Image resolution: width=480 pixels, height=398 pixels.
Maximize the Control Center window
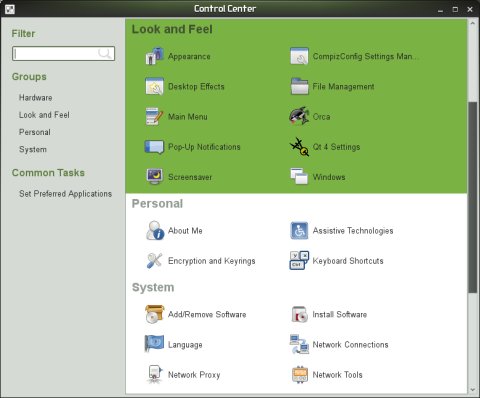455,9
